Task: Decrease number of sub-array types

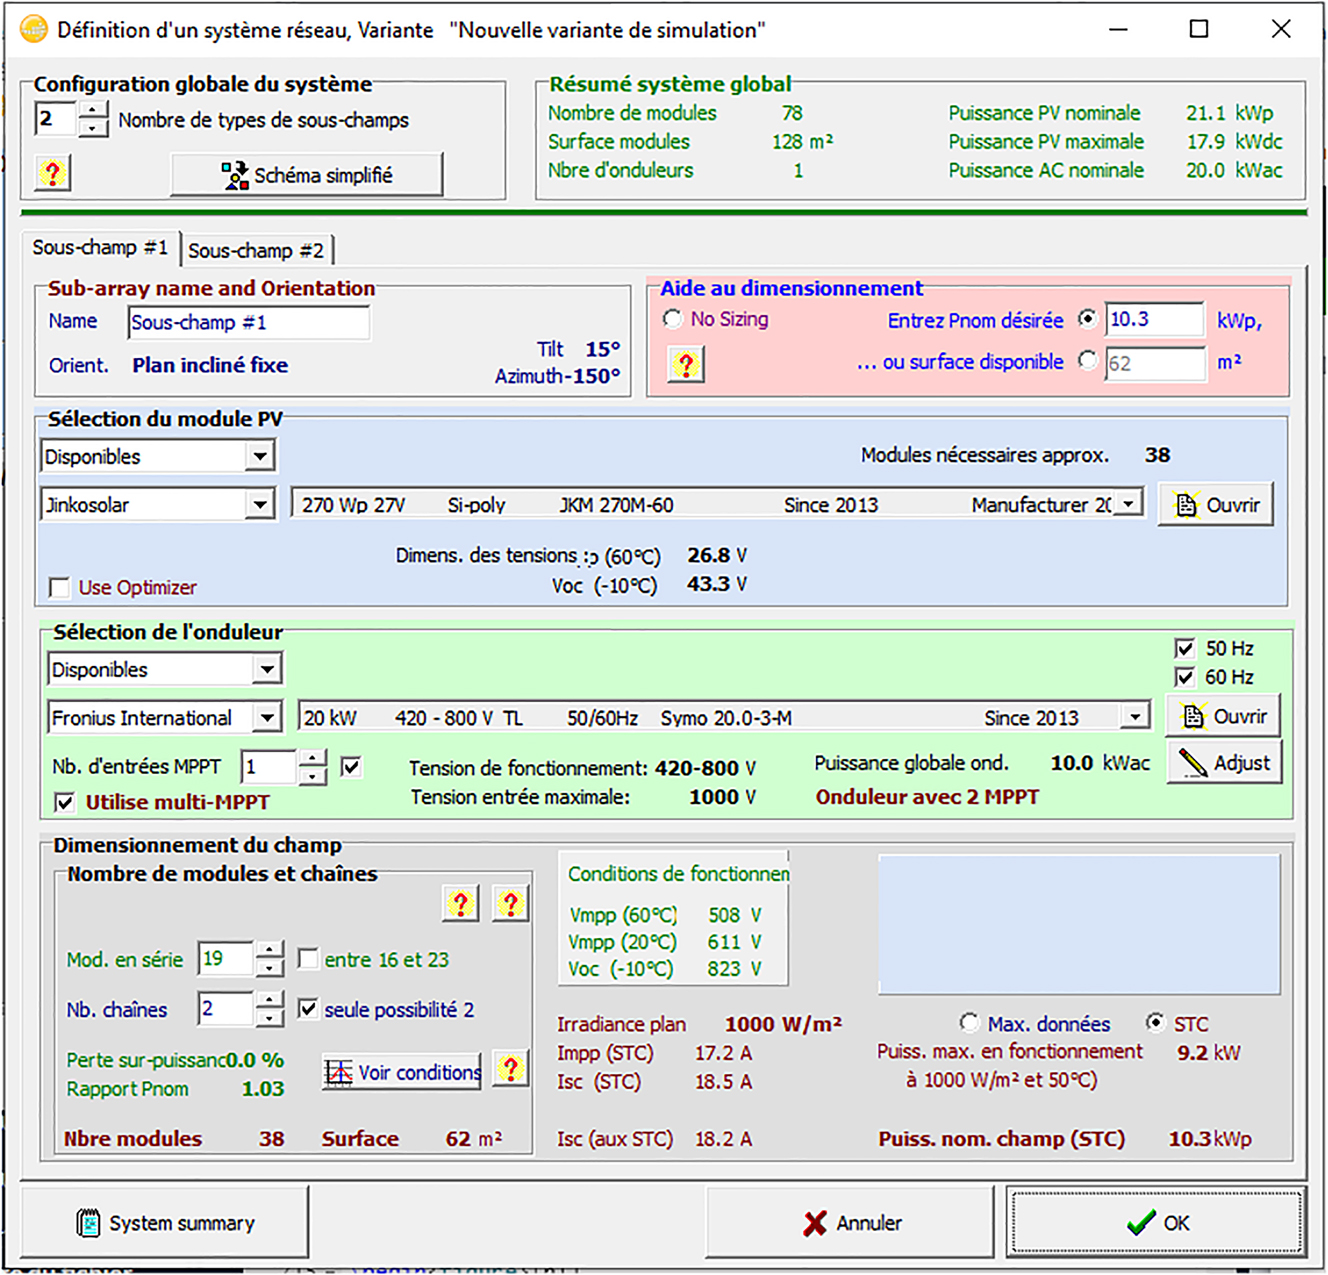Action: point(93,128)
